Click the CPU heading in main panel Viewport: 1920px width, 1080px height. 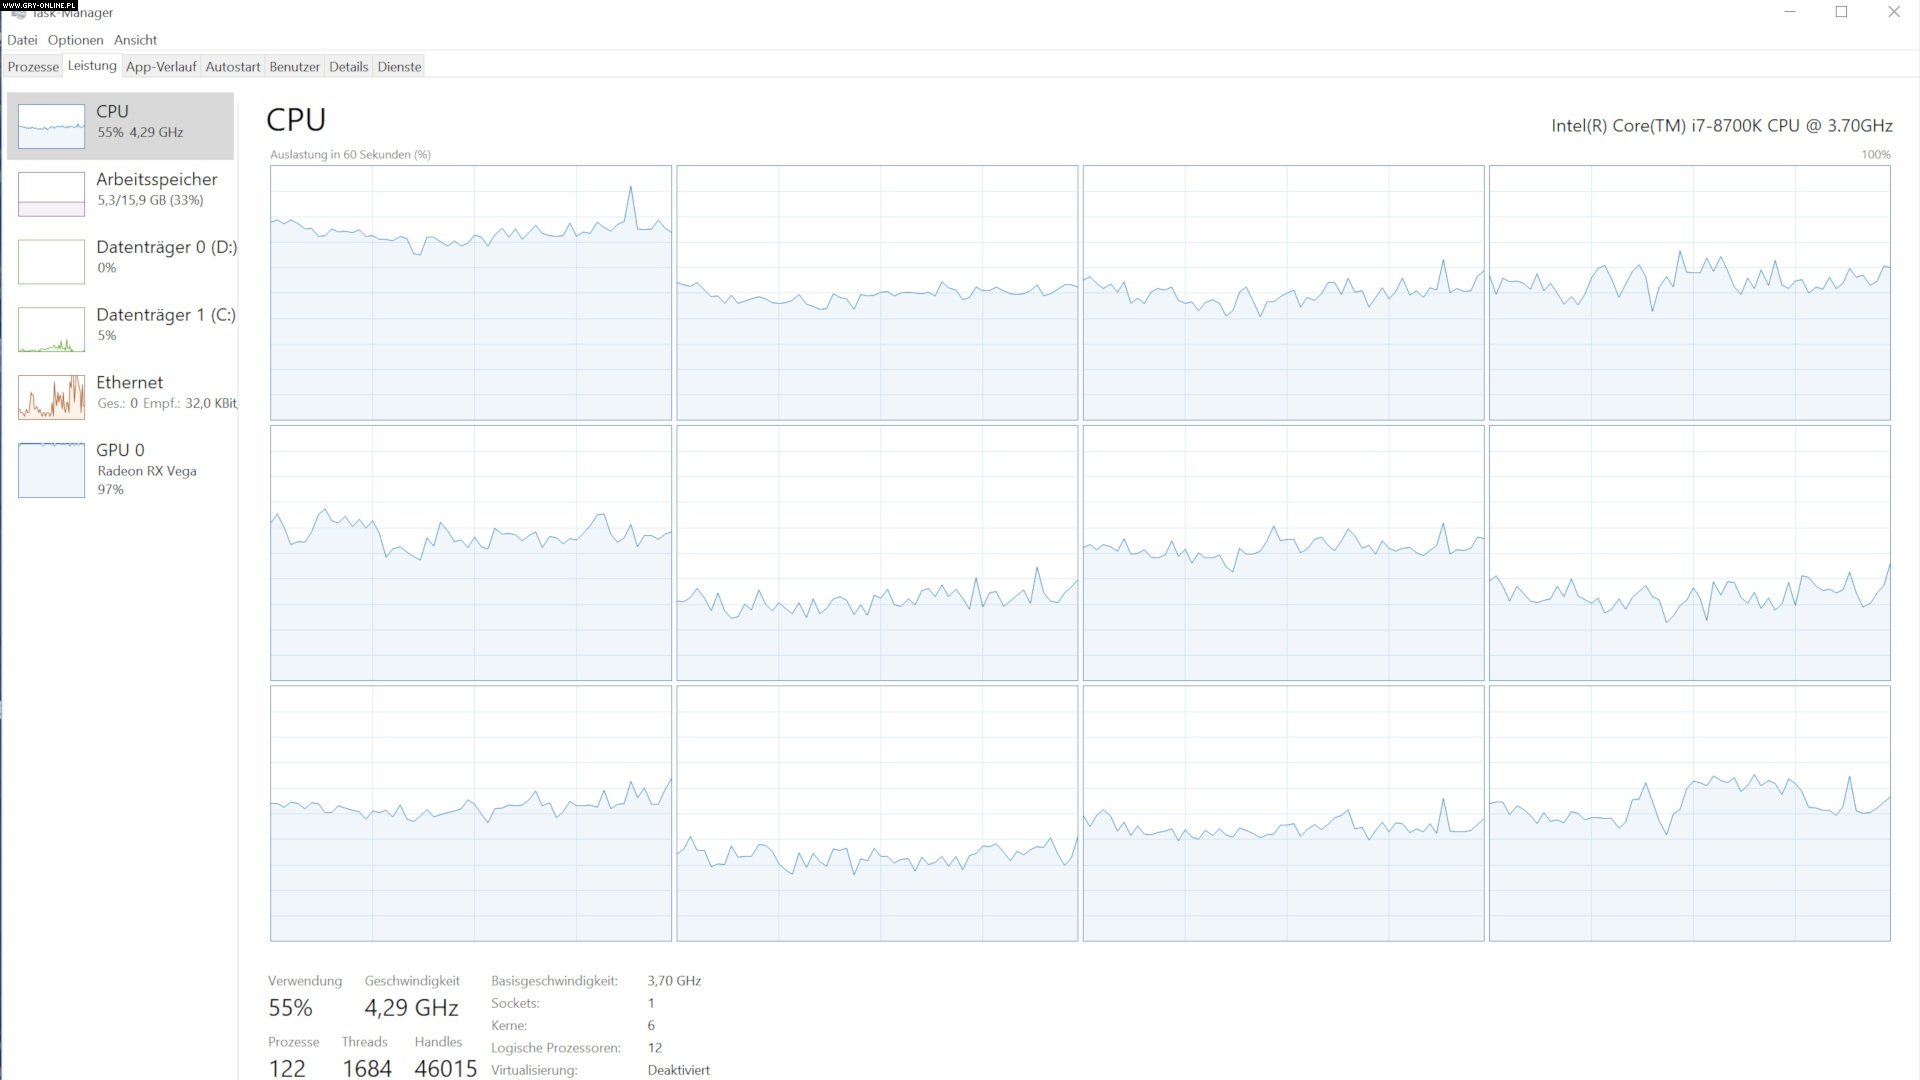[296, 119]
